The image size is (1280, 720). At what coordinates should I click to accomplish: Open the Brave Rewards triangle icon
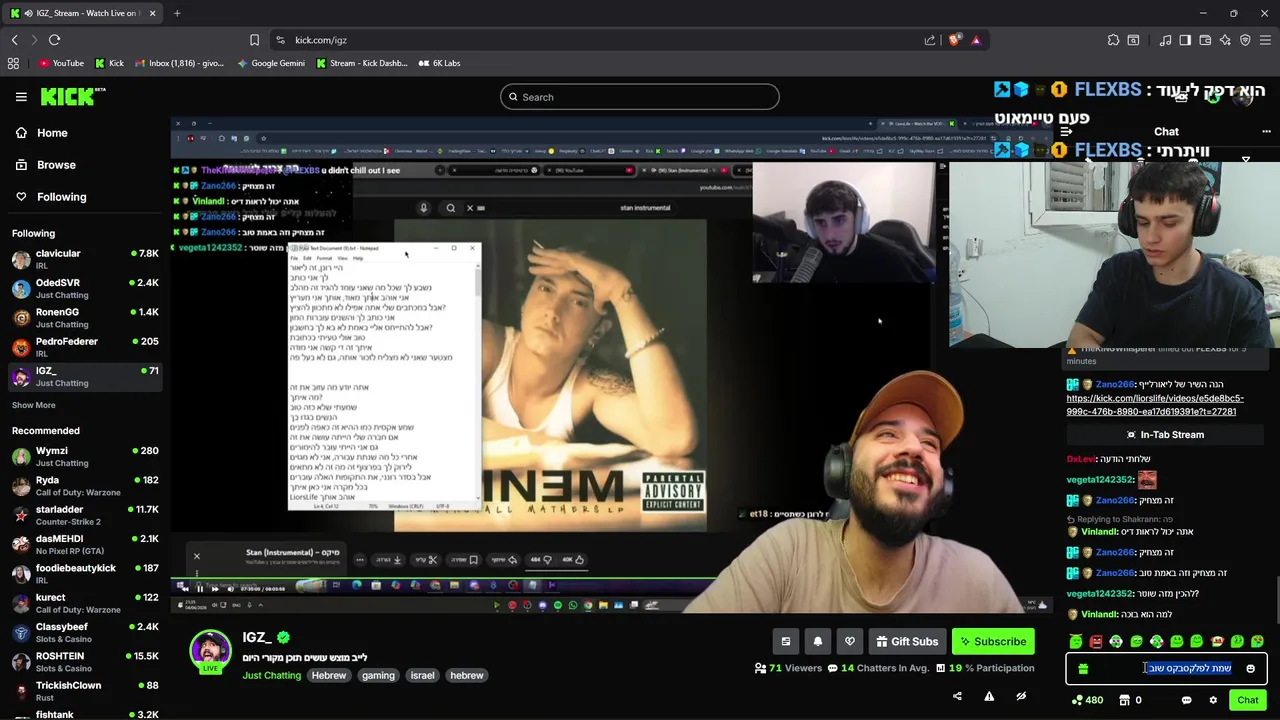(976, 40)
